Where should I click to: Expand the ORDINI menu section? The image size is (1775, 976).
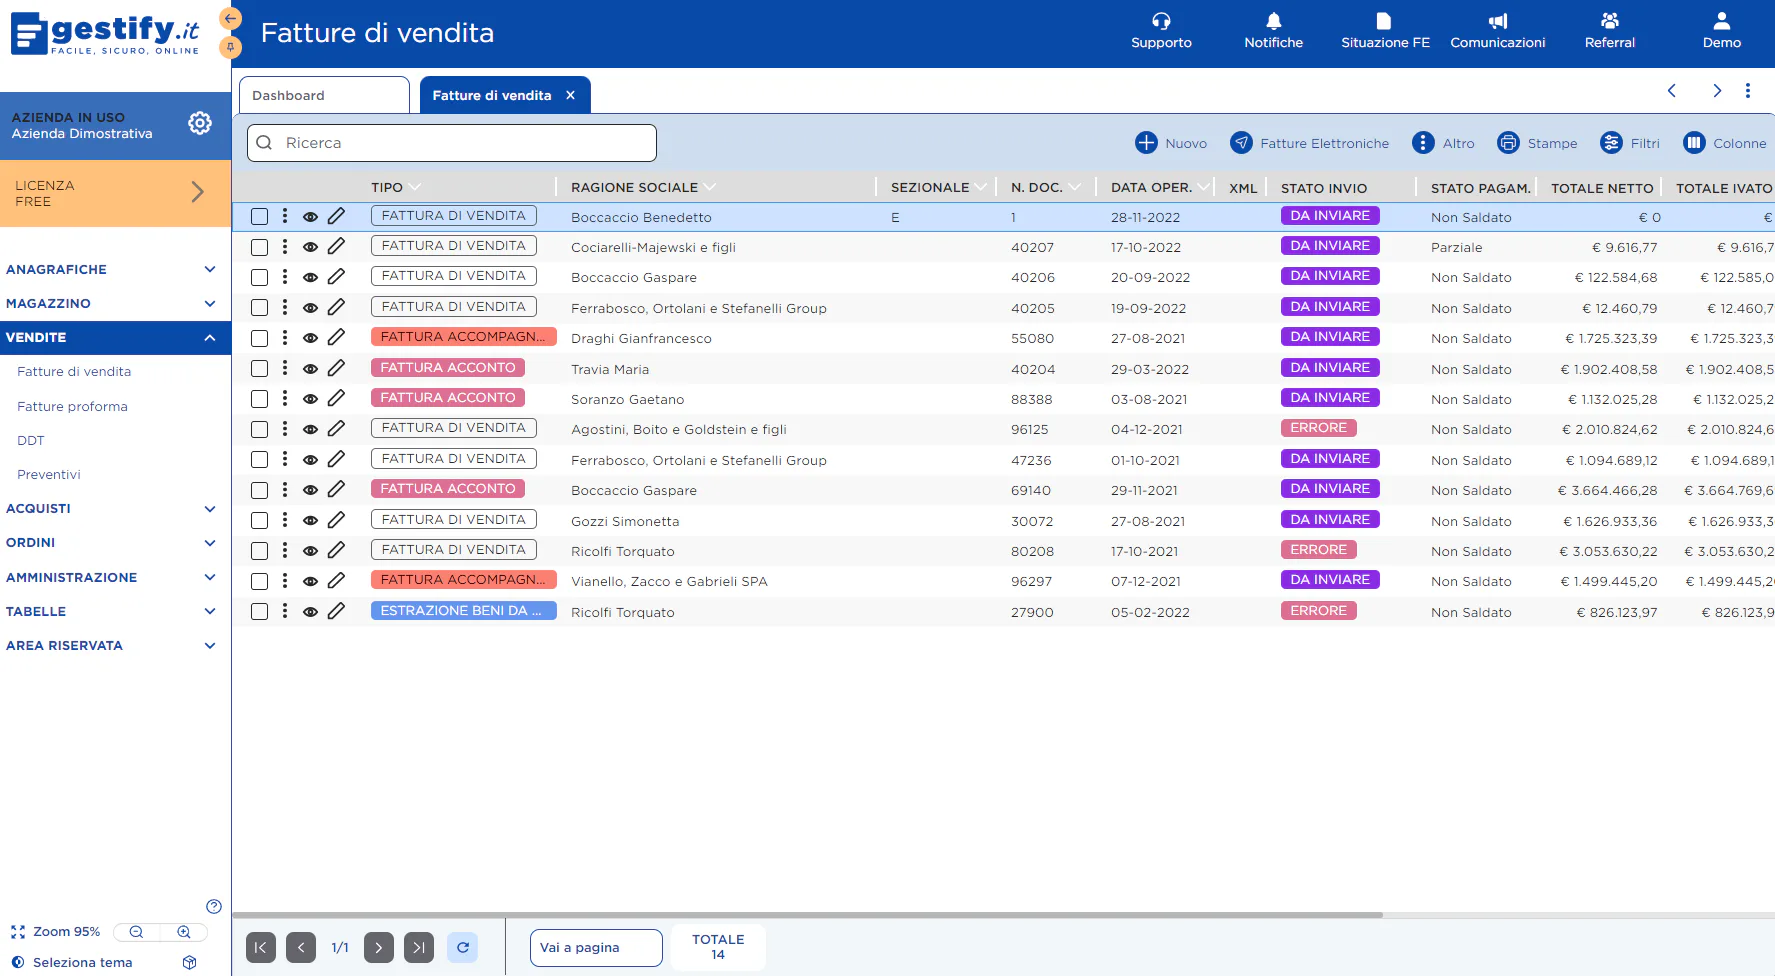115,542
